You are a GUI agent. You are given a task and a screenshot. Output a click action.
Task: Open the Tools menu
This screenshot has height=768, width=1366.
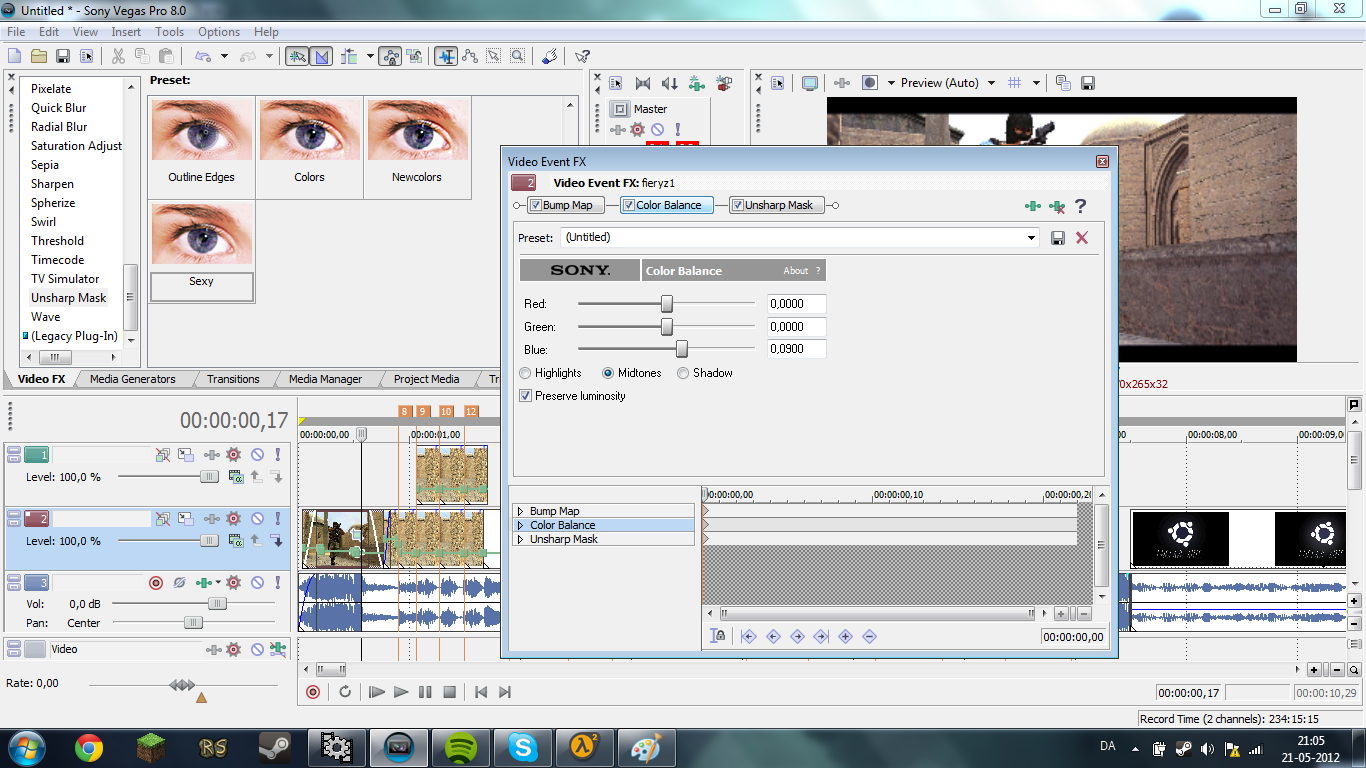(169, 32)
